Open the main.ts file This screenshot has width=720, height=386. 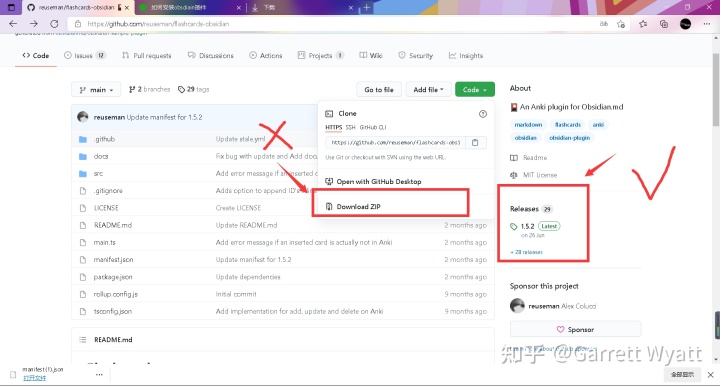click(104, 242)
